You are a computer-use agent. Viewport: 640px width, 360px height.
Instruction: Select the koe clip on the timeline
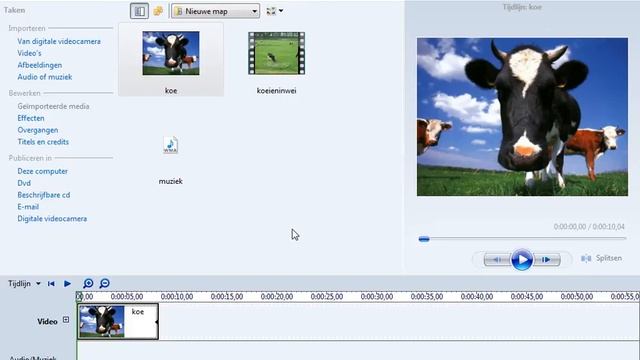point(118,321)
